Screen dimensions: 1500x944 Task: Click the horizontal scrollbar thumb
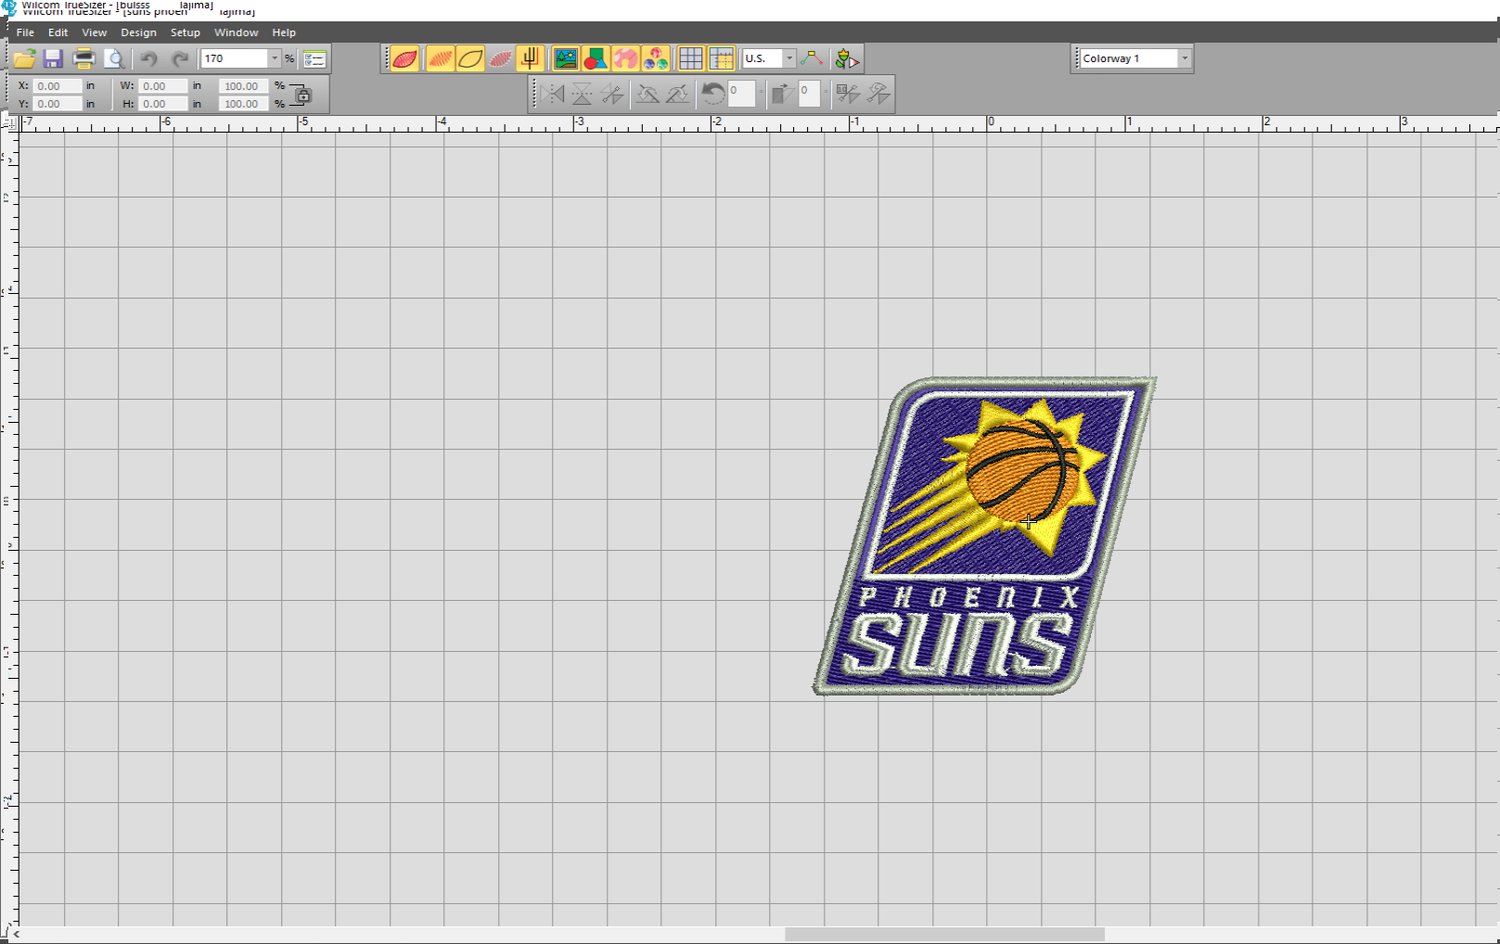pos(944,935)
